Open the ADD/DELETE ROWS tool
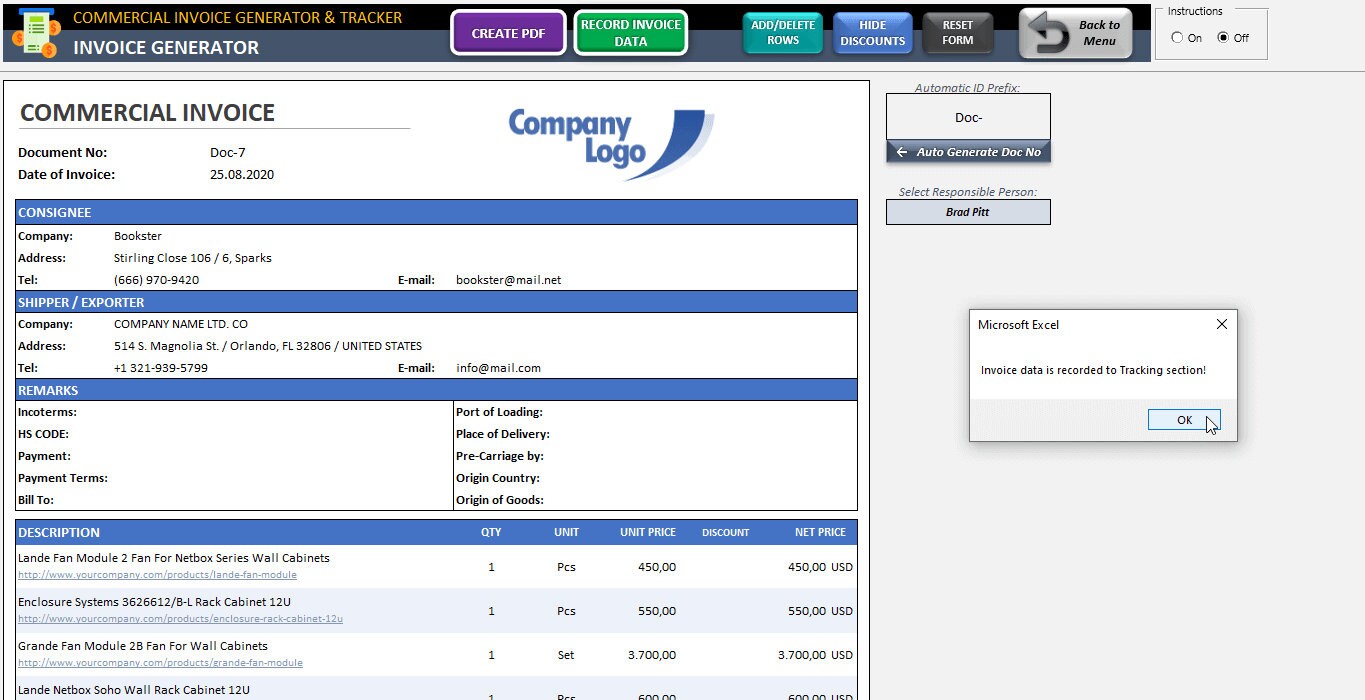This screenshot has width=1365, height=700. pyautogui.click(x=782, y=31)
